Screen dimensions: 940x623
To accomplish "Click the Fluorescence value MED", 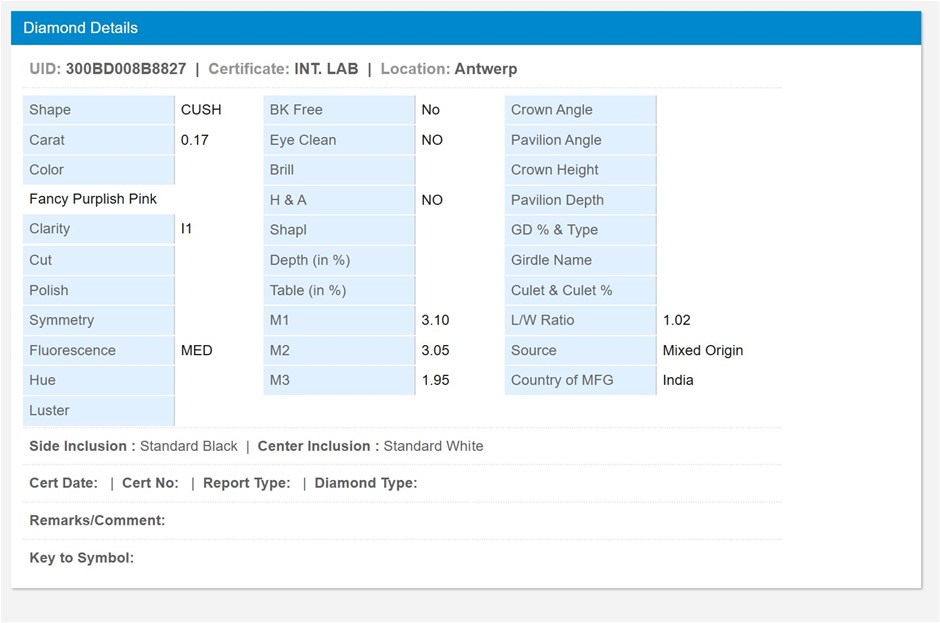I will click(197, 350).
